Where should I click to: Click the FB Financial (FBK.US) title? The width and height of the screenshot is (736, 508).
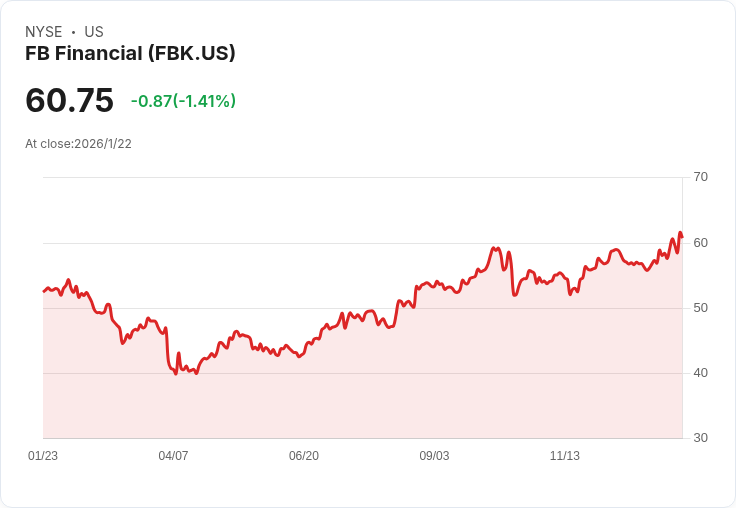click(130, 54)
